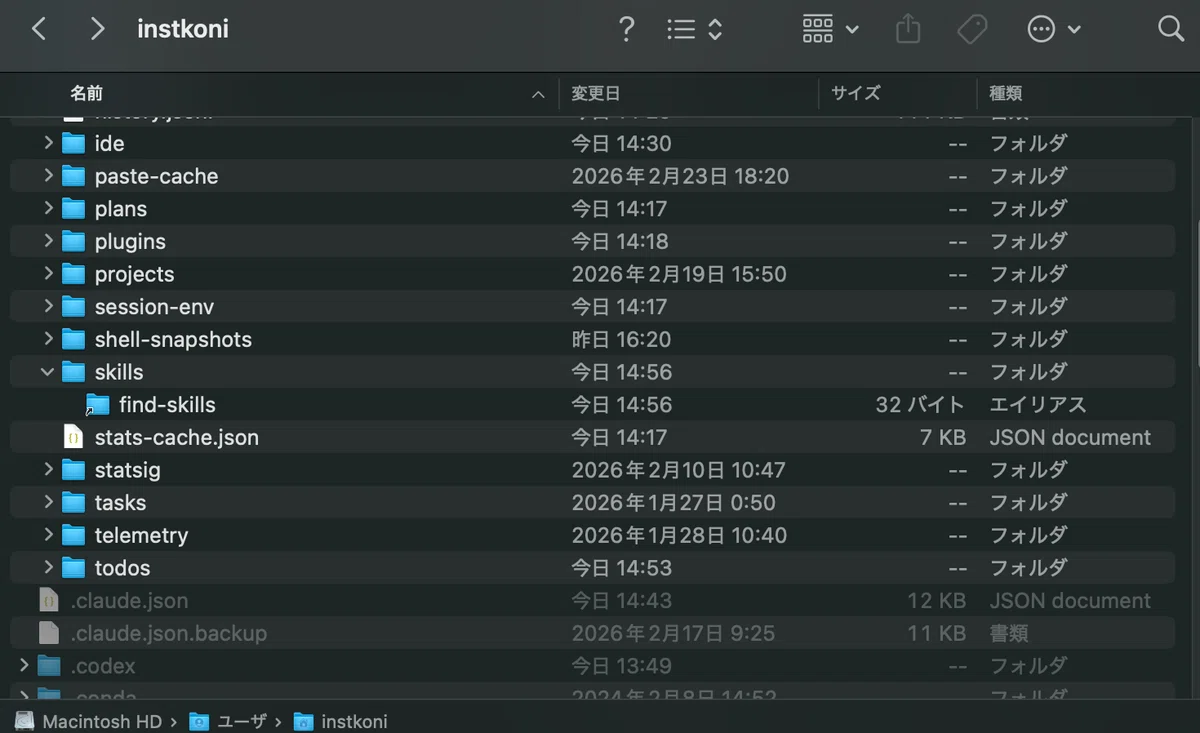Go back with the left chevron
Viewport: 1200px width, 733px height.
39,29
